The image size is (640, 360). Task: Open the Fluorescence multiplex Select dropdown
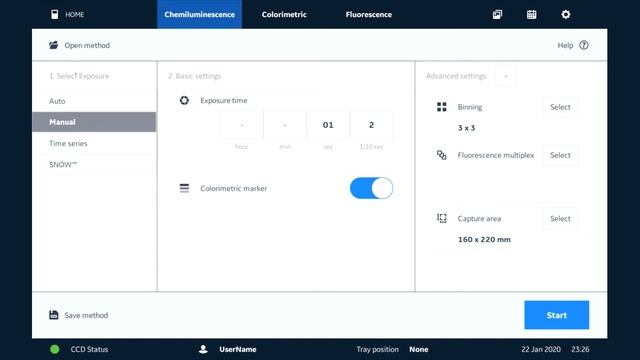pyautogui.click(x=560, y=155)
